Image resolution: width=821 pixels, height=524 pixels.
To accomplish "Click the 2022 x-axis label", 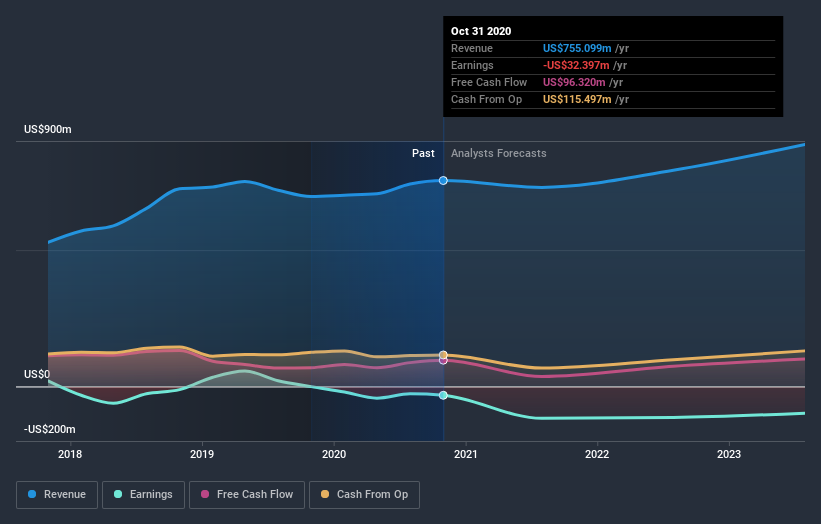I will tap(597, 454).
